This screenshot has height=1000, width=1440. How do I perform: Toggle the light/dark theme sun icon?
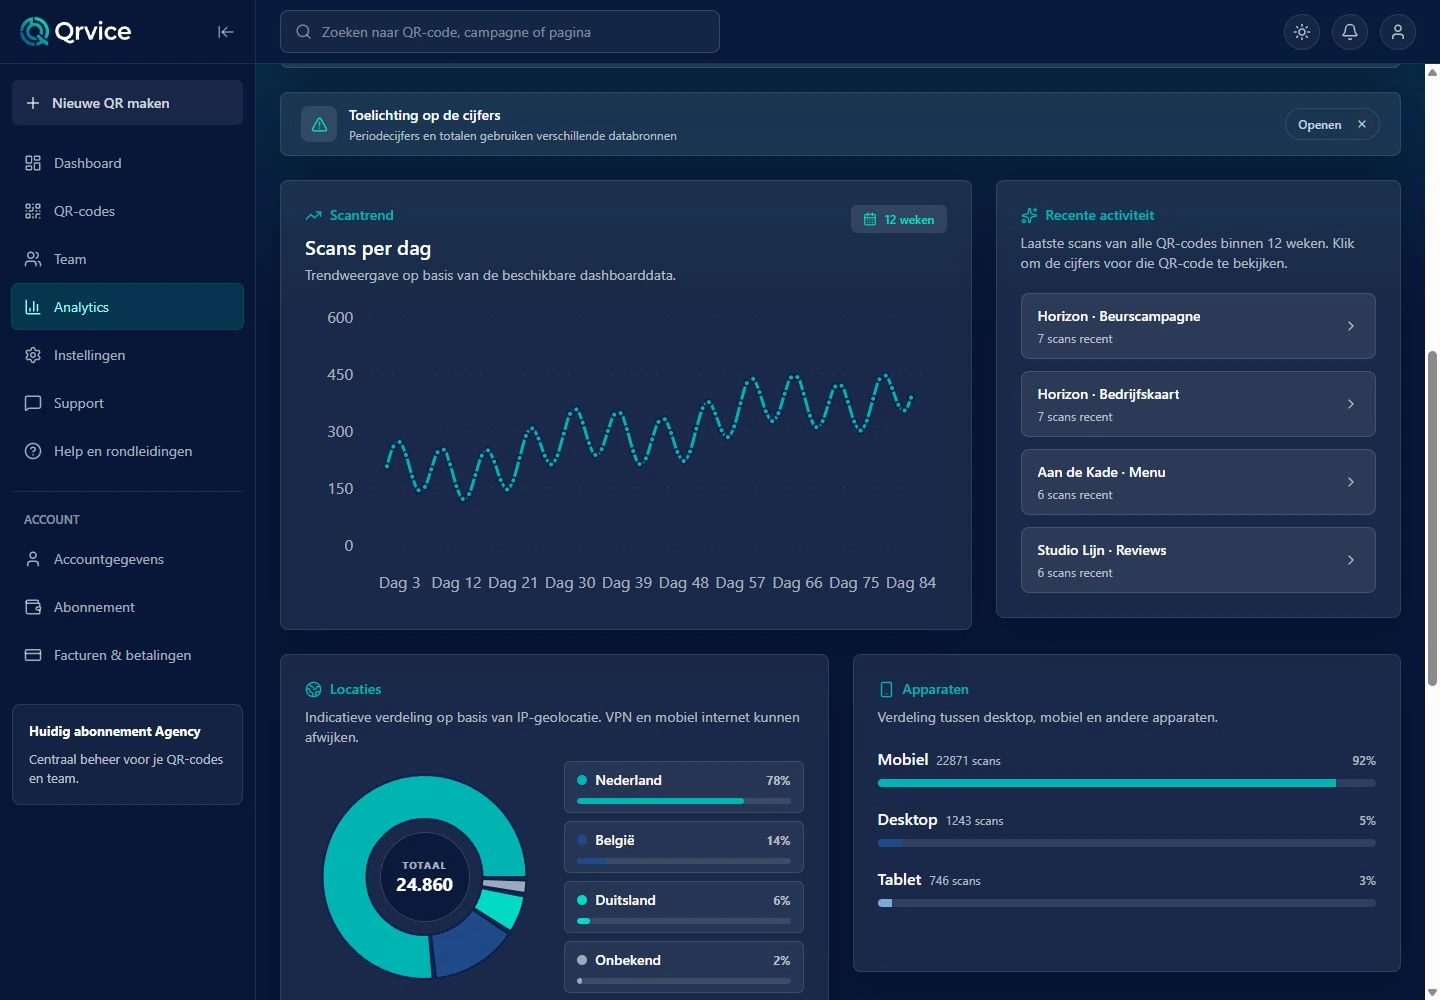point(1302,32)
